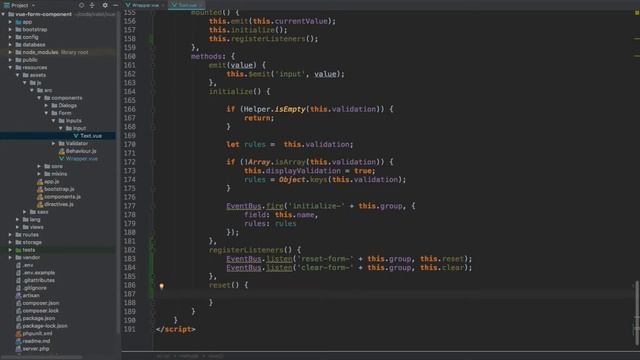Image resolution: width=640 pixels, height=360 pixels.
Task: Click the green tests folder icon
Action: pyautogui.click(x=18, y=250)
